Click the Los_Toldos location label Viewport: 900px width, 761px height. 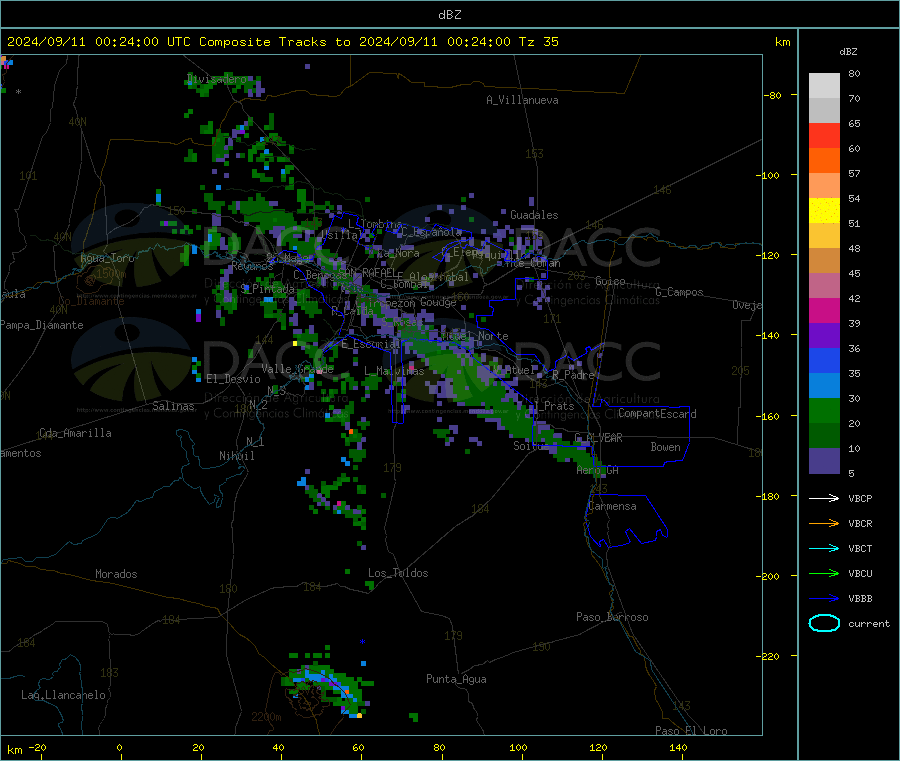pyautogui.click(x=398, y=573)
